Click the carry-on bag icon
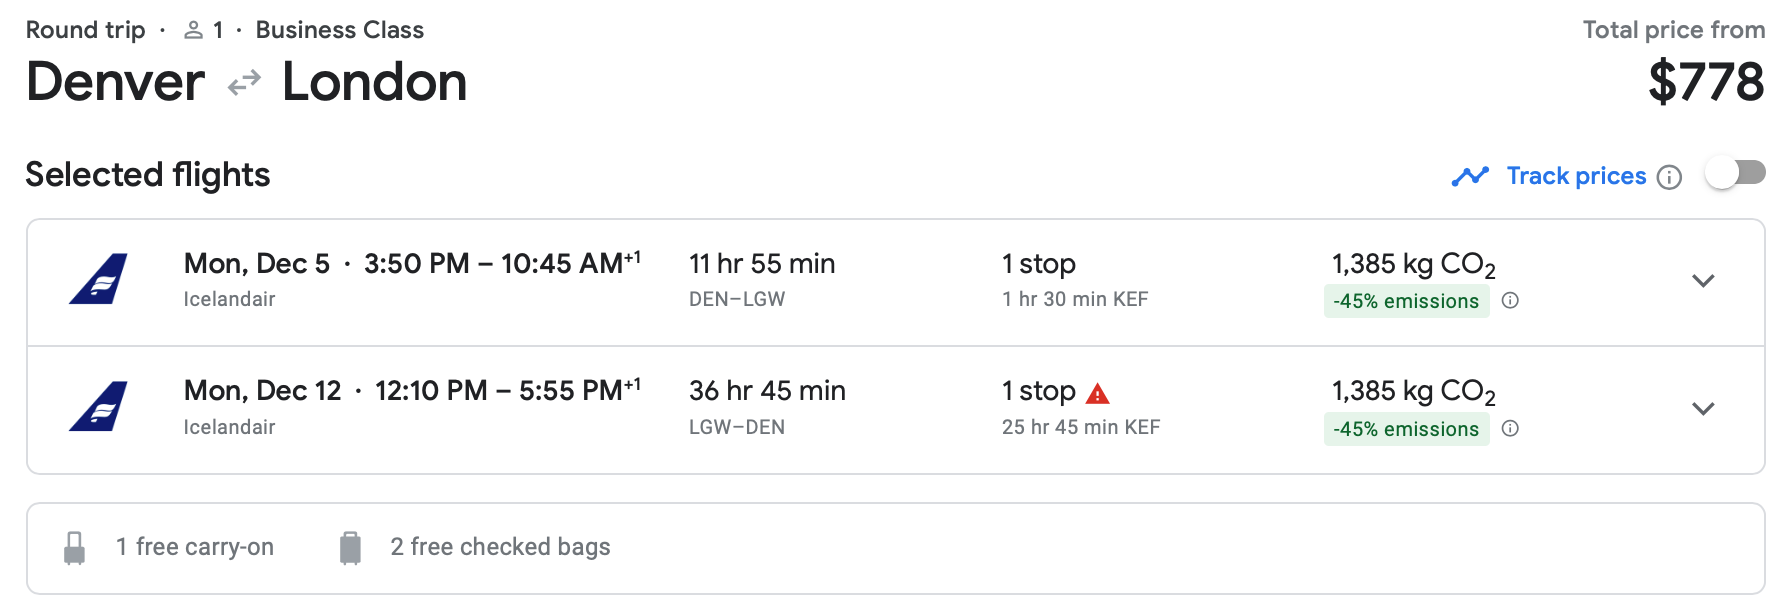The width and height of the screenshot is (1790, 614). [x=74, y=548]
